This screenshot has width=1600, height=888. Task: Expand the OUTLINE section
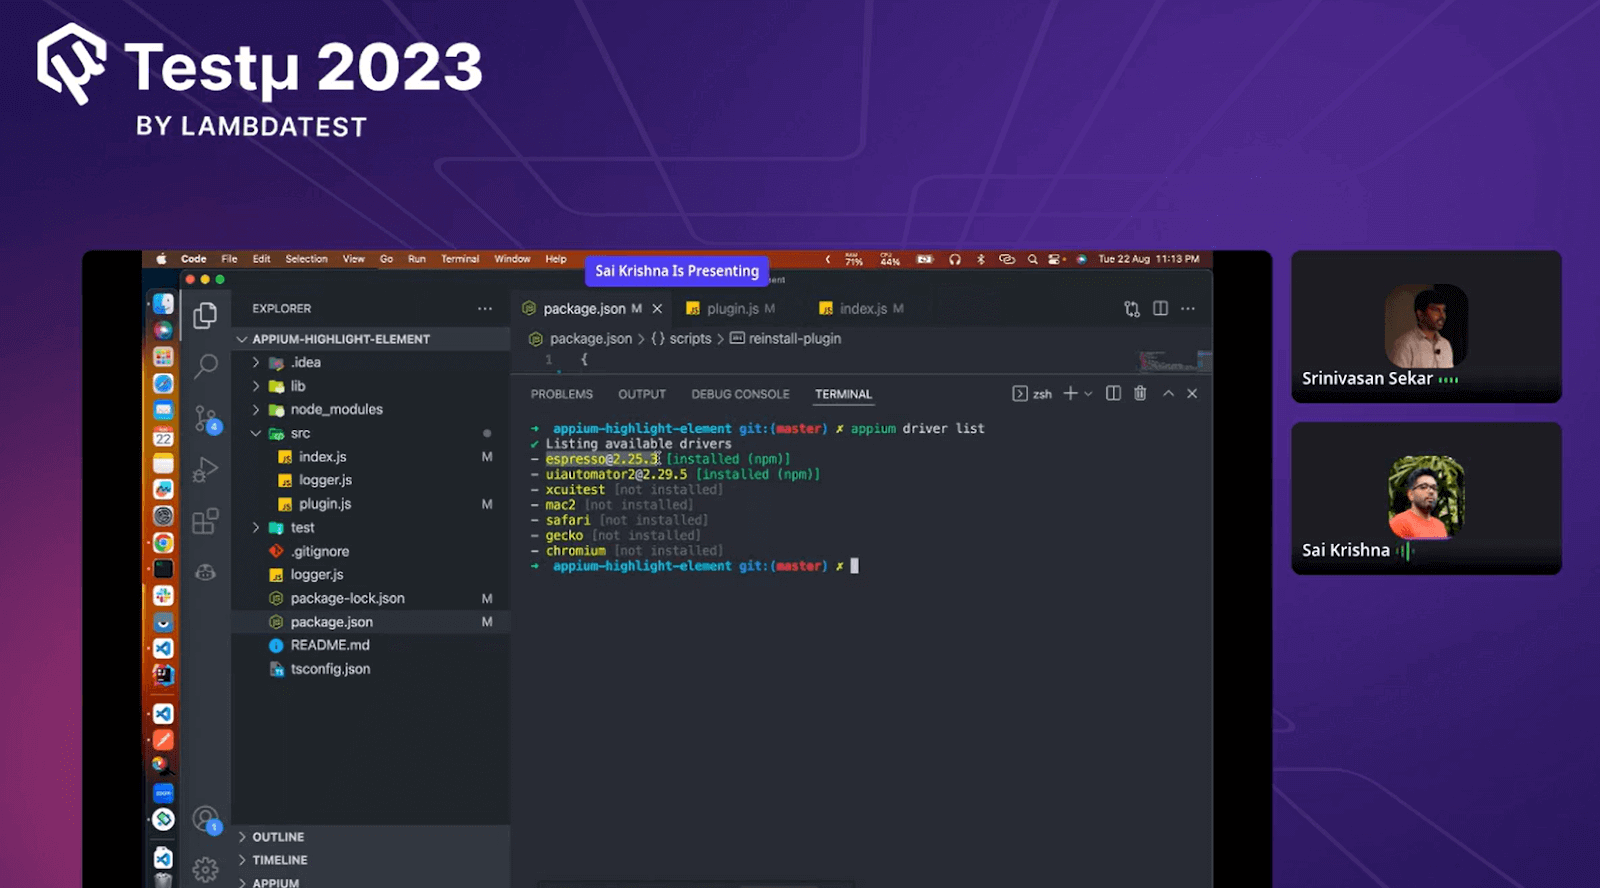pos(278,837)
